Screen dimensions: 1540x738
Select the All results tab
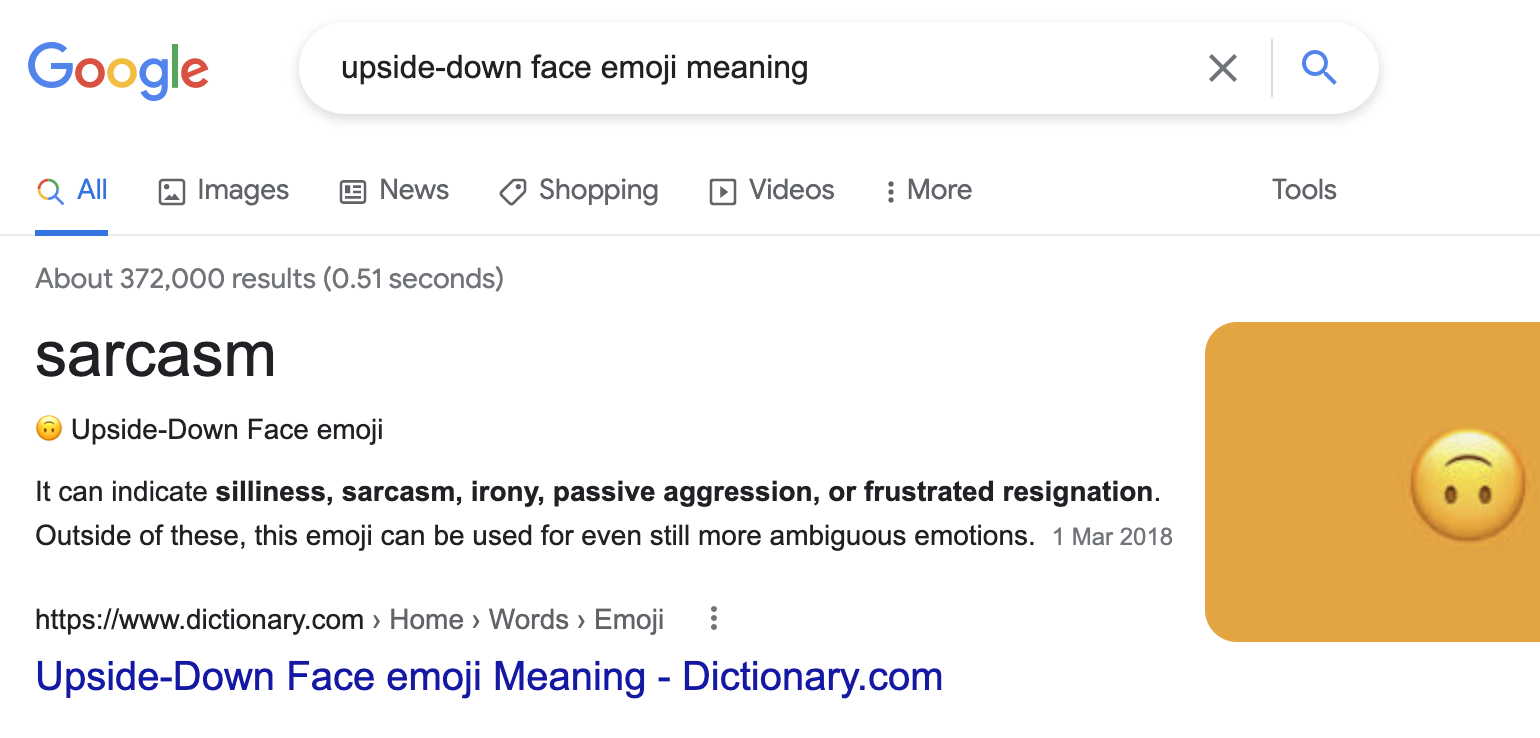(x=72, y=190)
